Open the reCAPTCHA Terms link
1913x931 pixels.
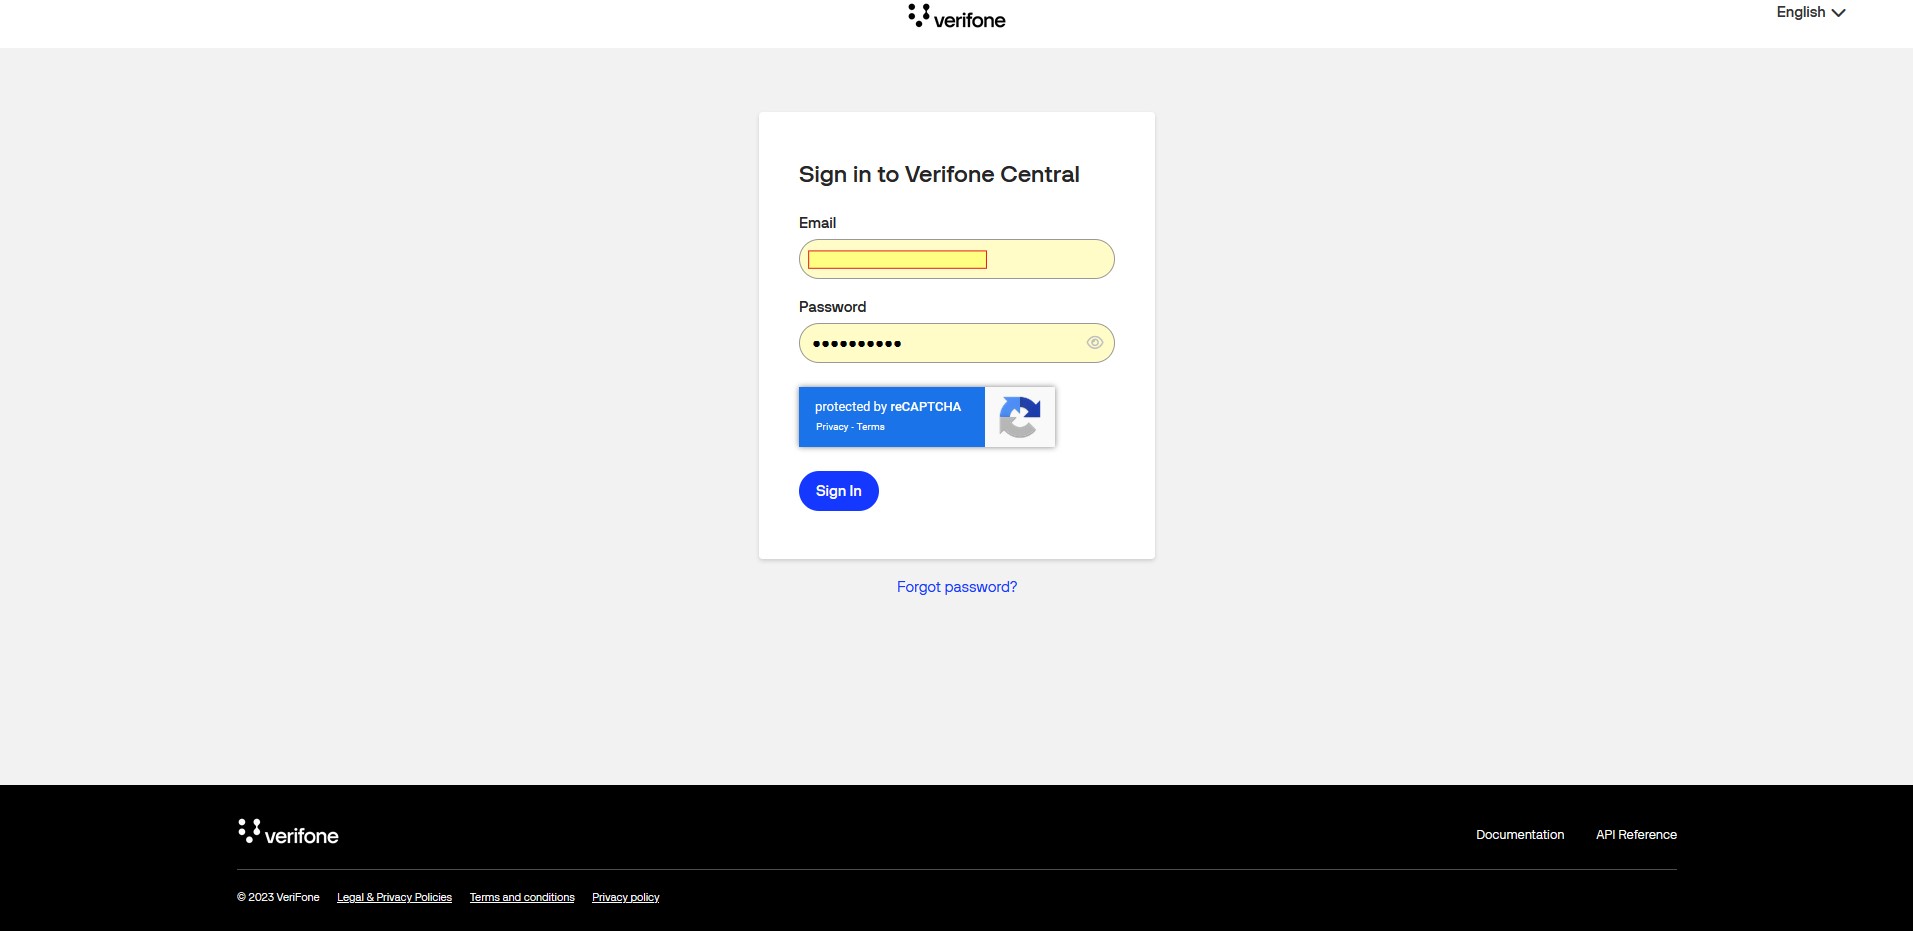click(x=871, y=427)
